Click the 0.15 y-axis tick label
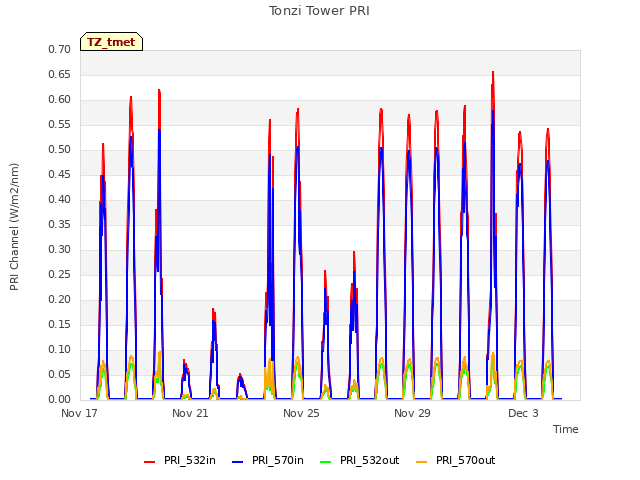This screenshot has width=640, height=480. (x=60, y=324)
